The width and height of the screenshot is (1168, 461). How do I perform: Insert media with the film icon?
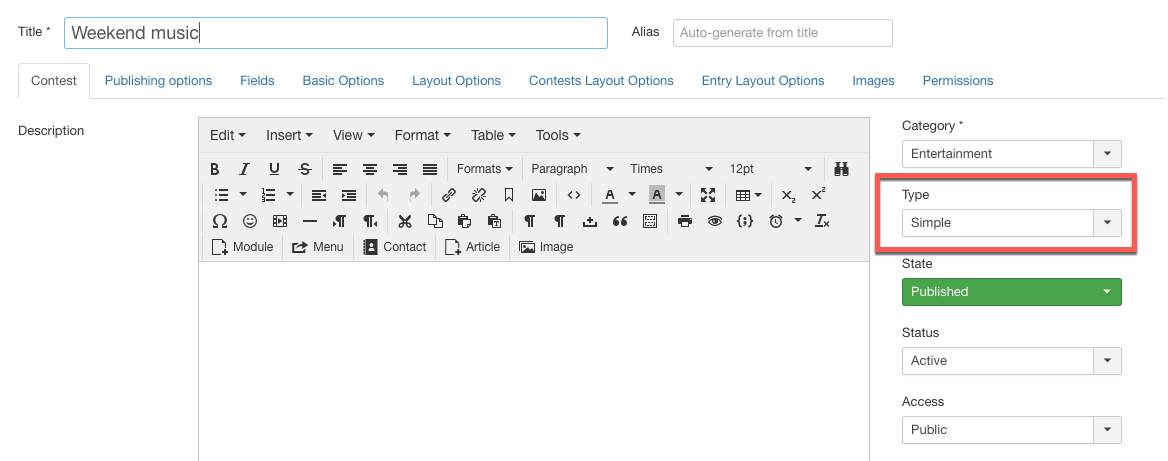point(280,221)
